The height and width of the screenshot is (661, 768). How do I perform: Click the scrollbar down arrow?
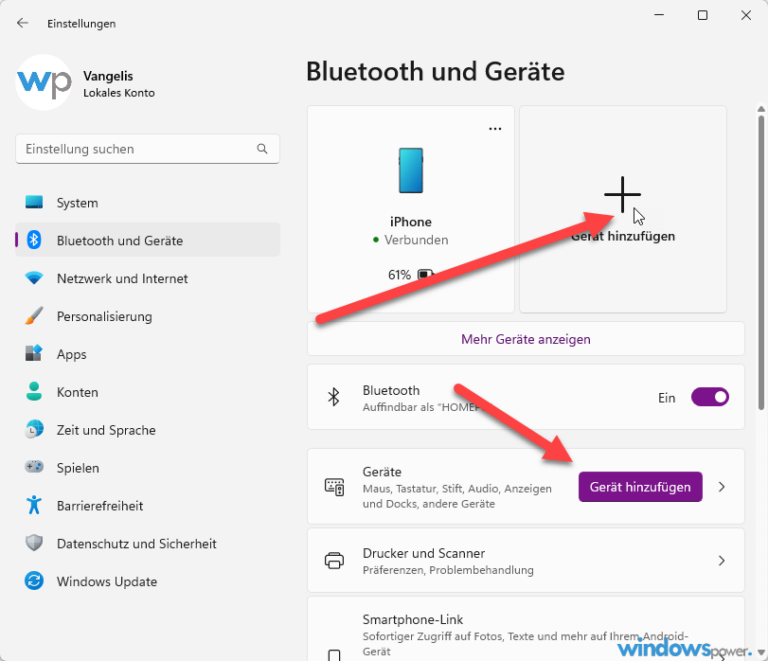[x=761, y=652]
